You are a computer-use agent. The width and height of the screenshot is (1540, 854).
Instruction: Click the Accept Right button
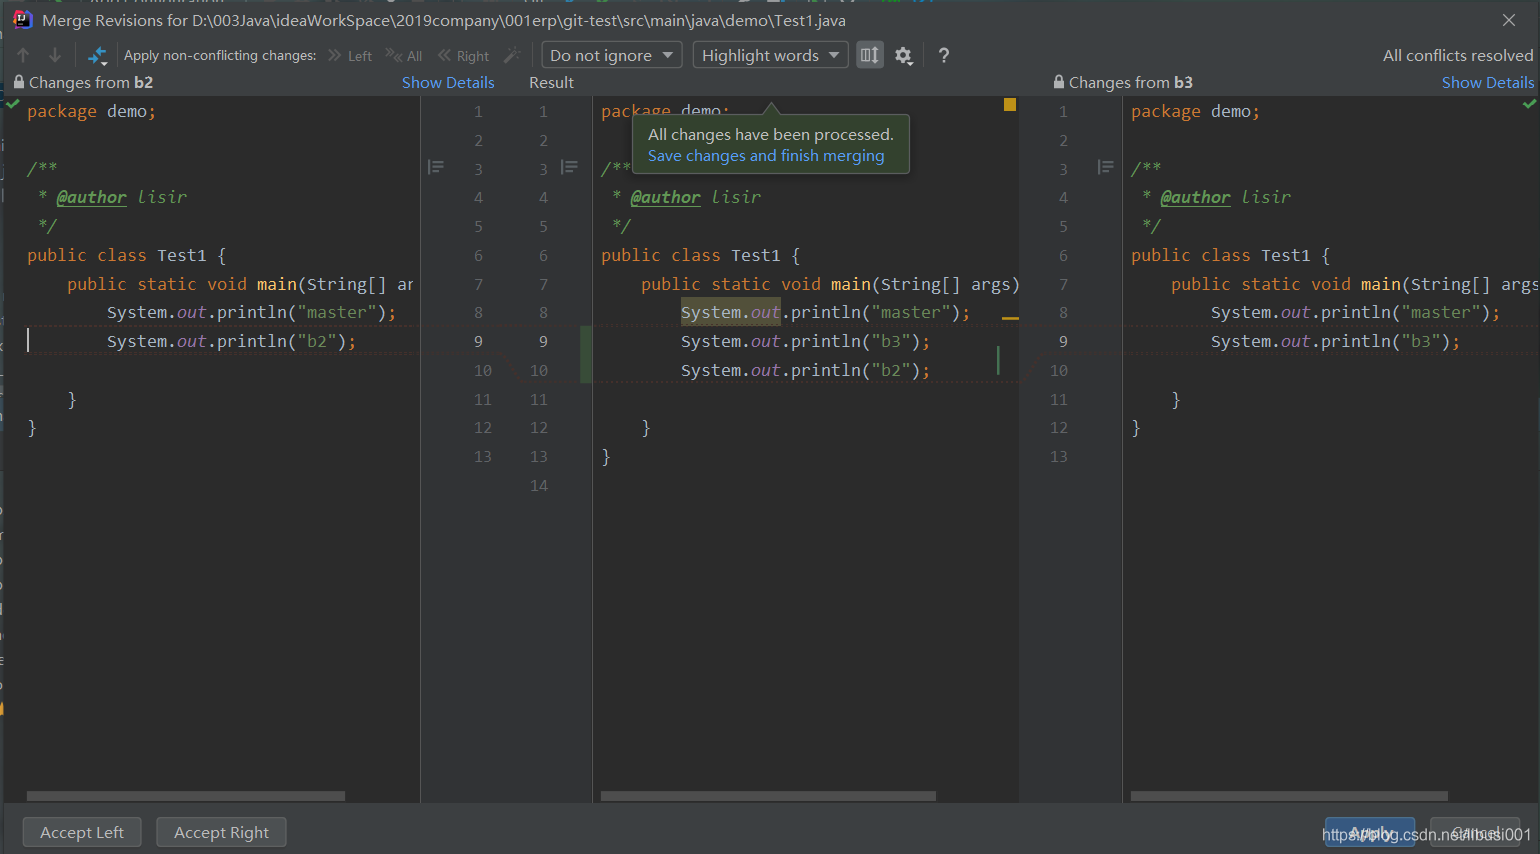(x=221, y=832)
